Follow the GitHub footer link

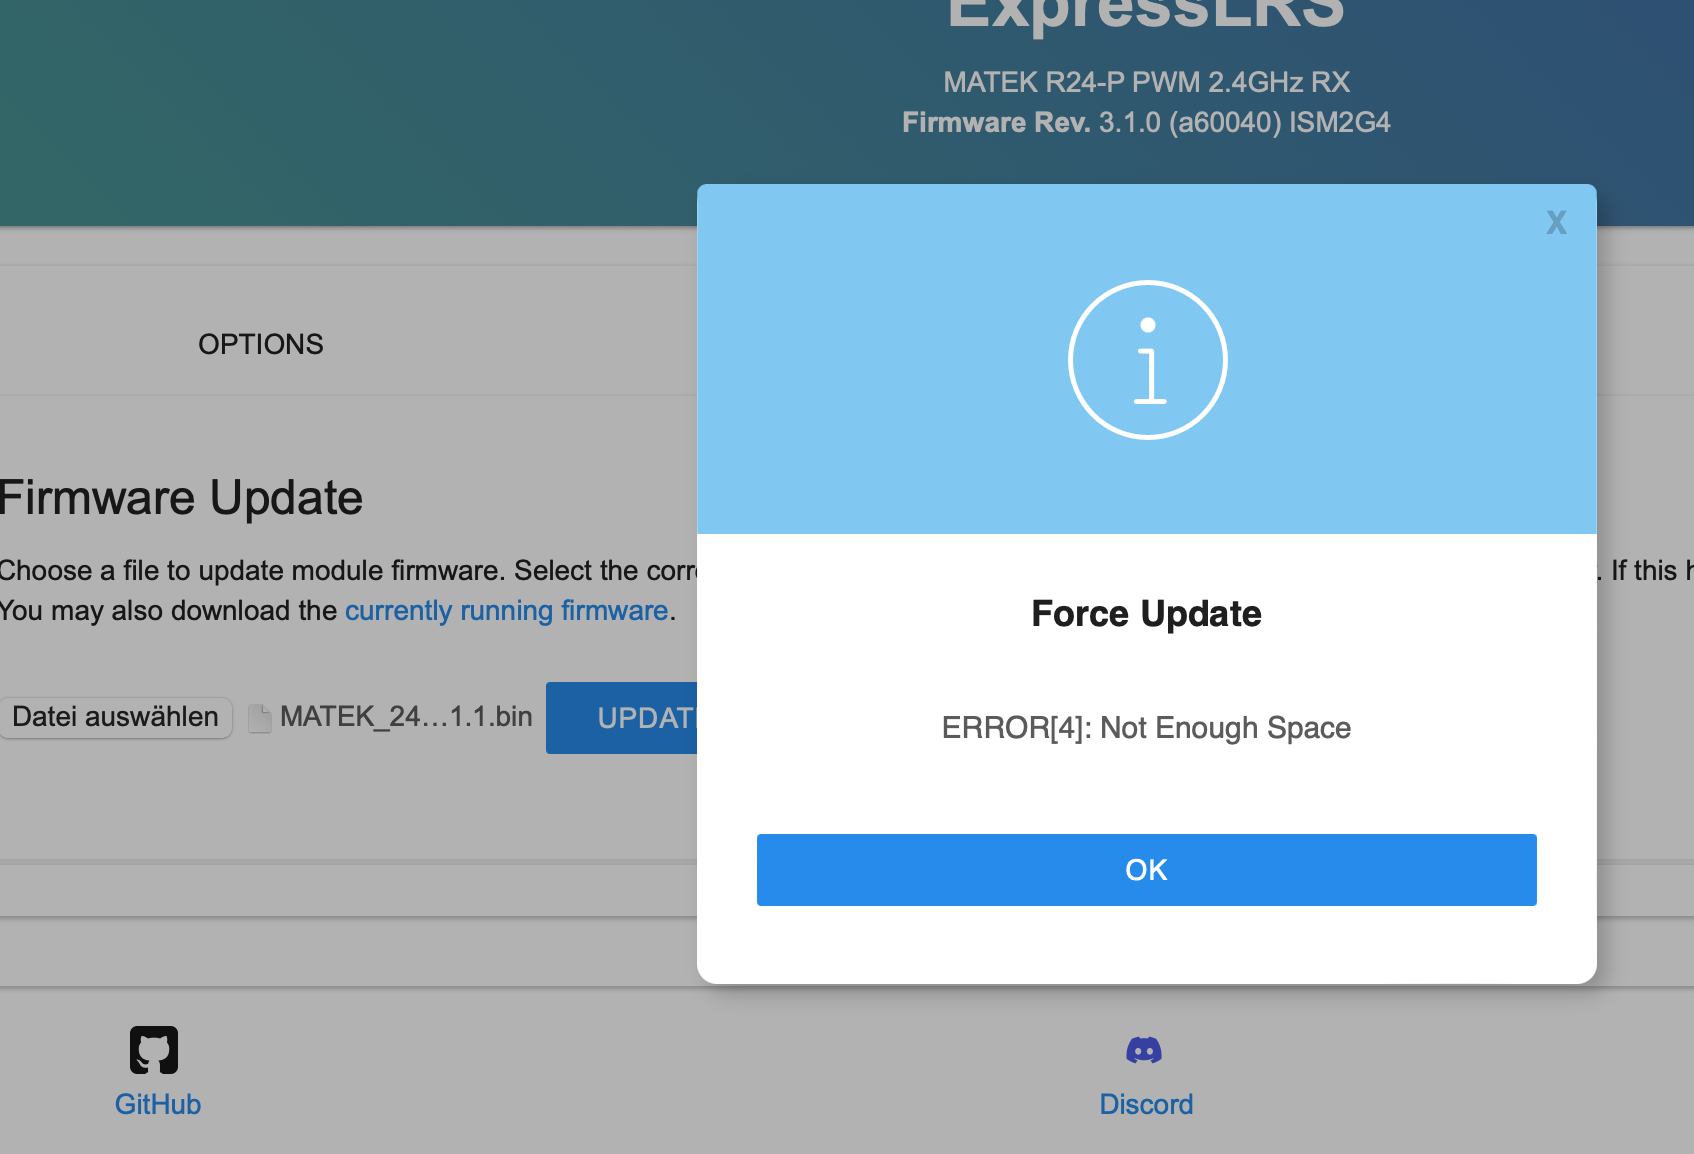(157, 1104)
